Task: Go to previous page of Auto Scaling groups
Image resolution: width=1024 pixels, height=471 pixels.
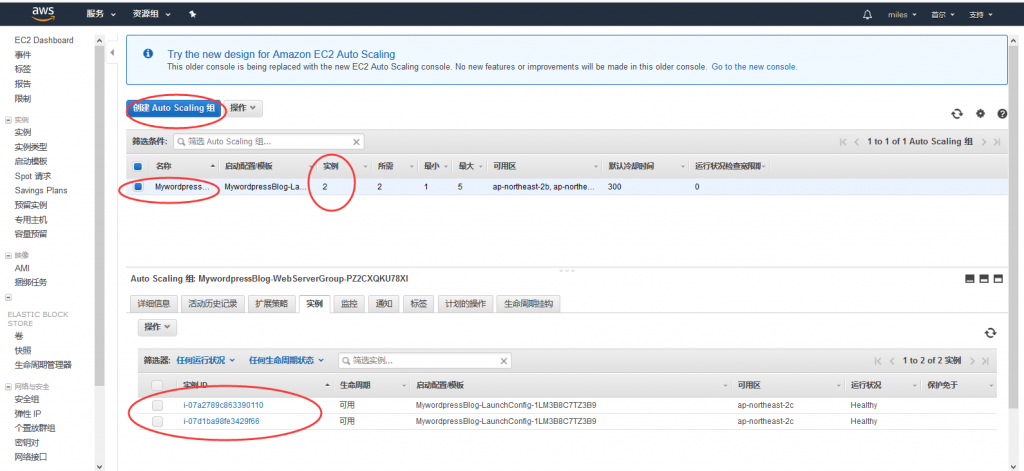Action: pyautogui.click(x=856, y=142)
